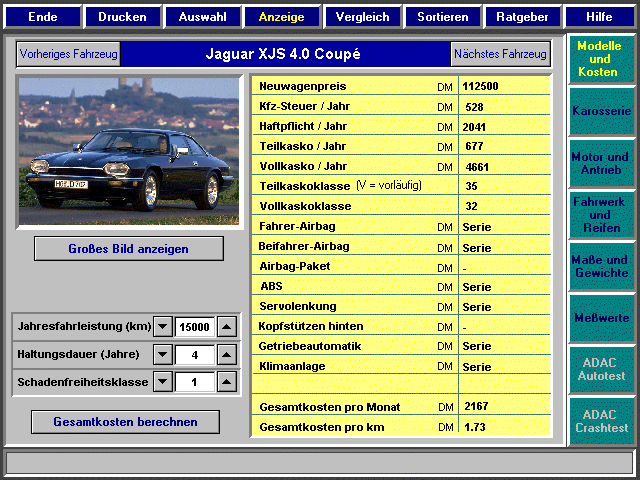Open the Drucken menu

tap(122, 17)
